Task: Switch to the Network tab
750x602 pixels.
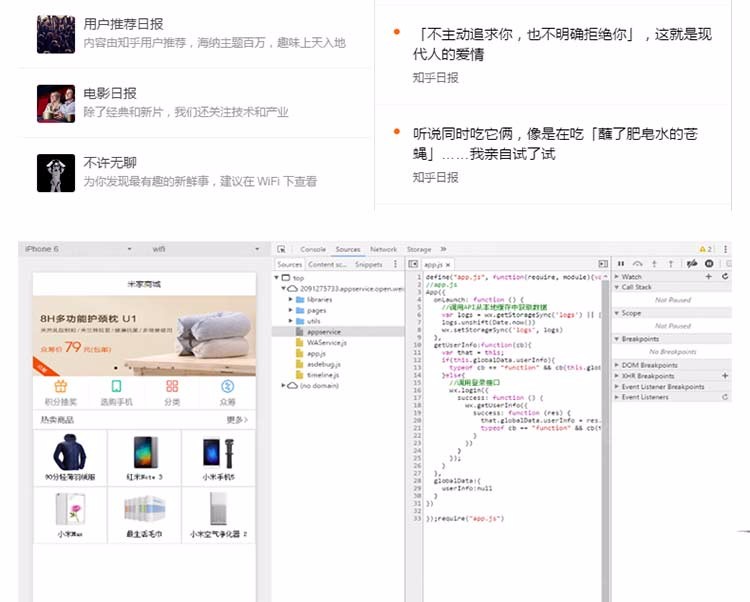Action: click(383, 249)
